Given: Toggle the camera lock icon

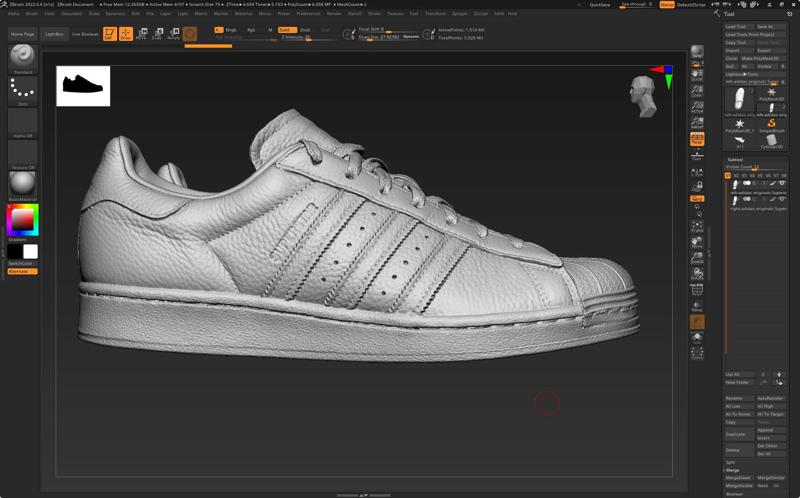Looking at the screenshot, I should (x=697, y=186).
